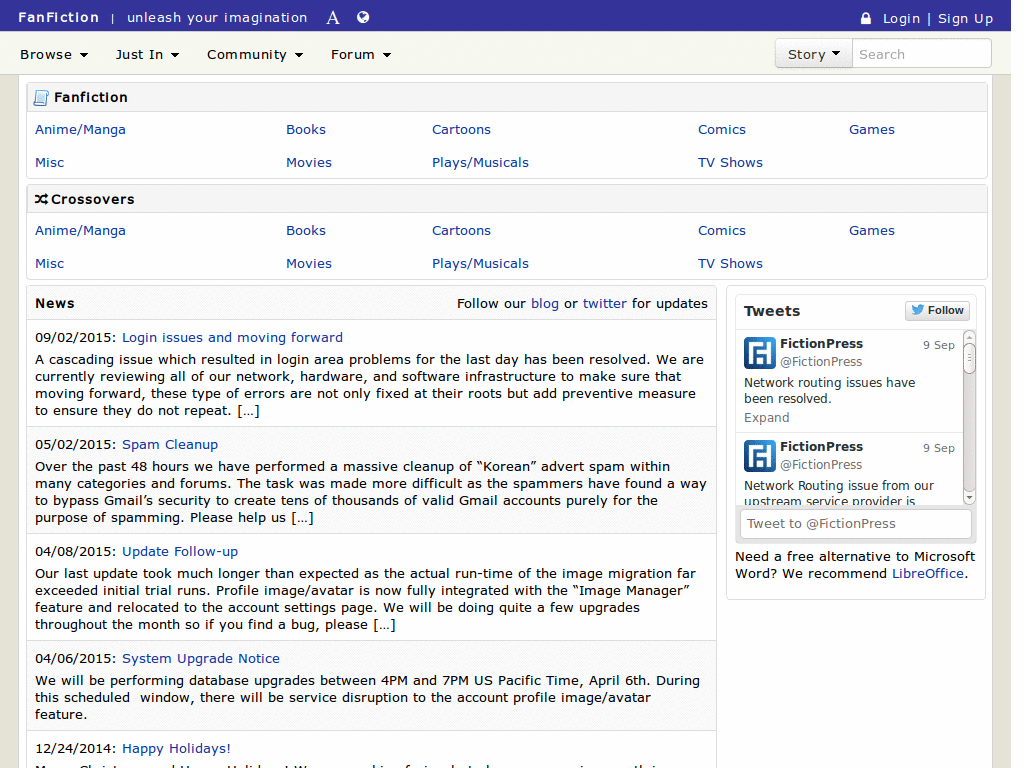
Task: Open Fanfiction Misc category
Action: pyautogui.click(x=50, y=163)
